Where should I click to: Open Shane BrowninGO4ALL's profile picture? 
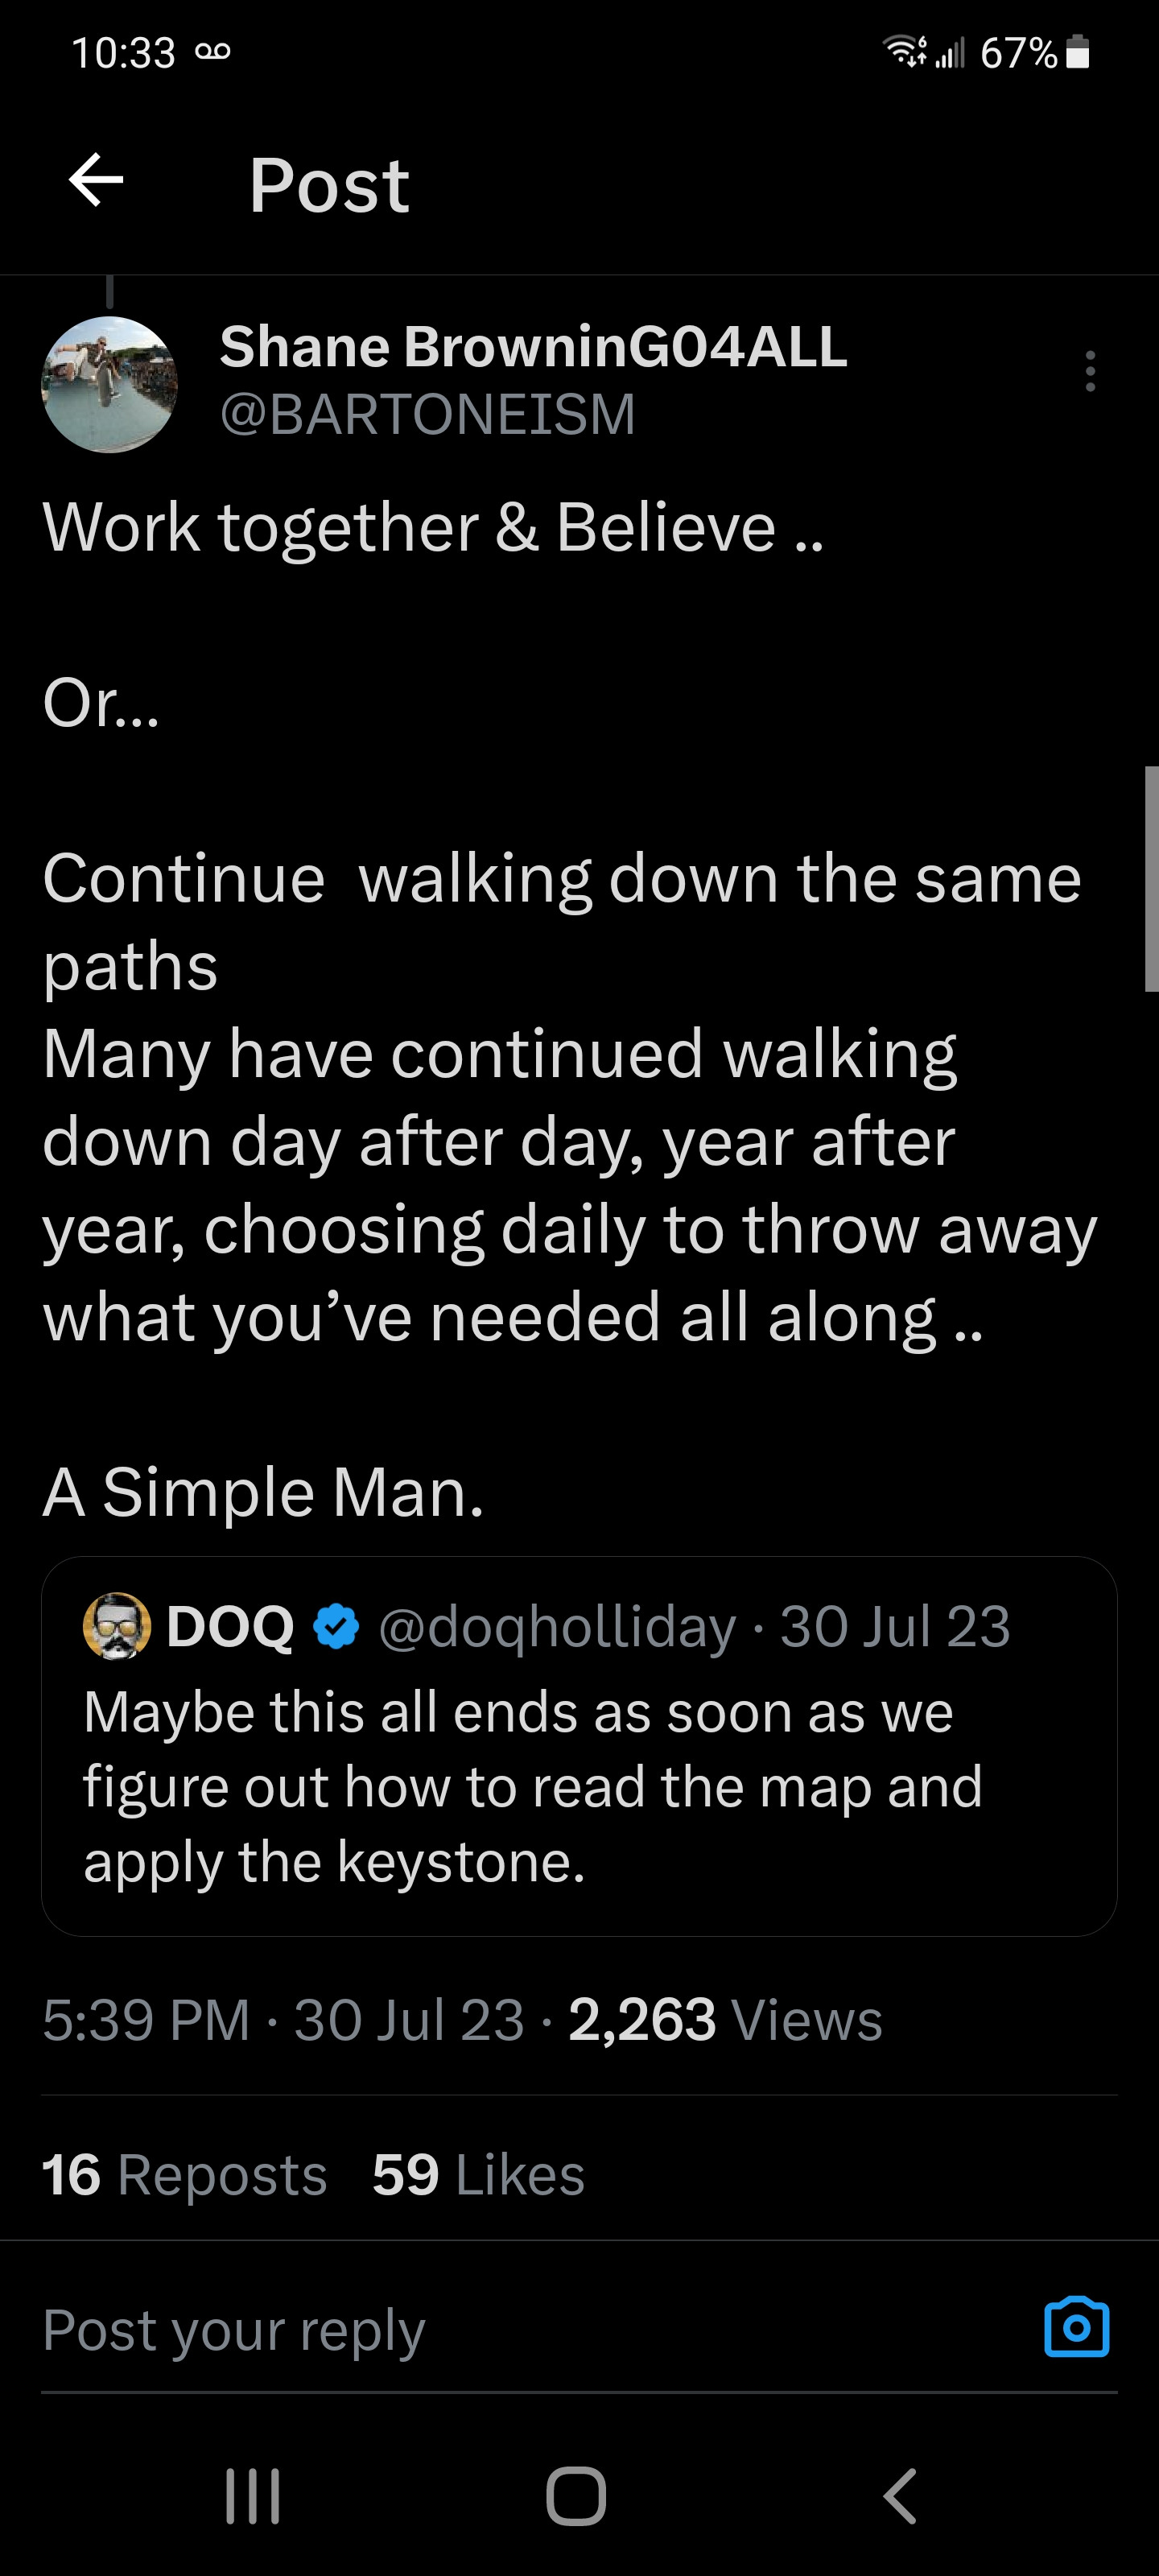click(x=110, y=385)
